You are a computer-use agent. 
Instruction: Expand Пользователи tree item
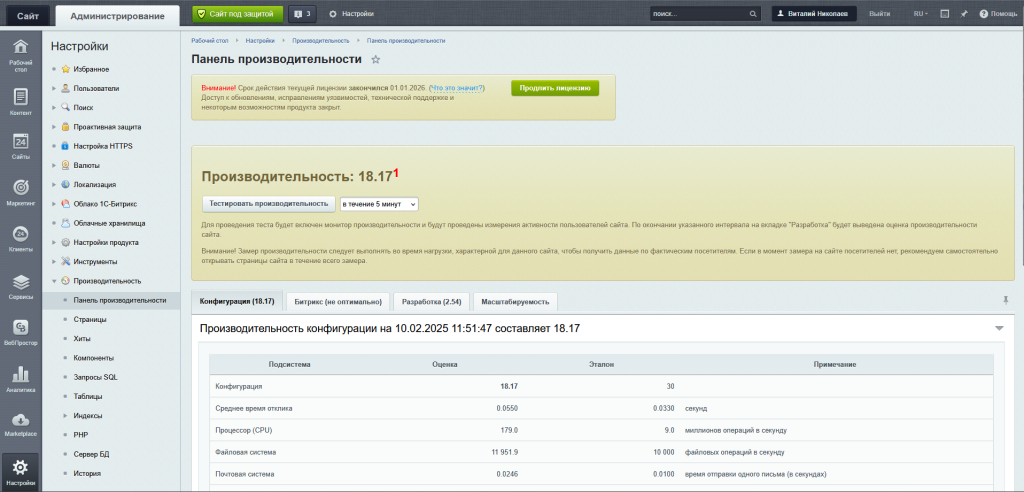(x=54, y=88)
